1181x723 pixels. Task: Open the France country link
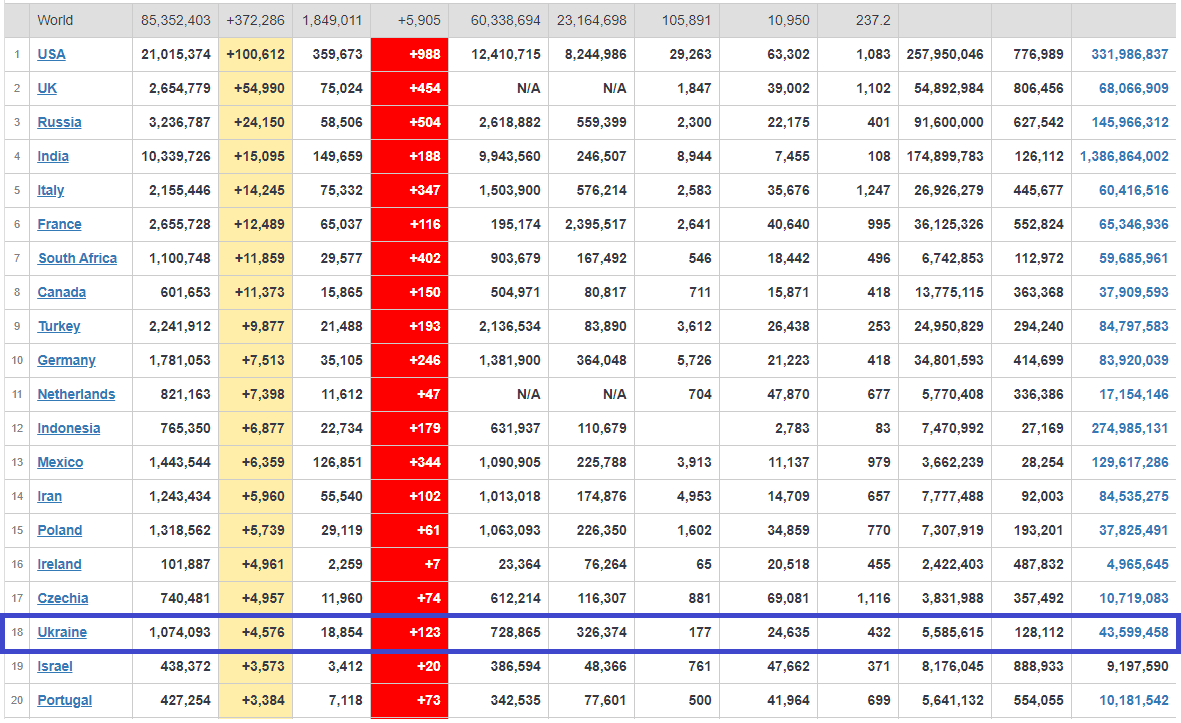(59, 224)
